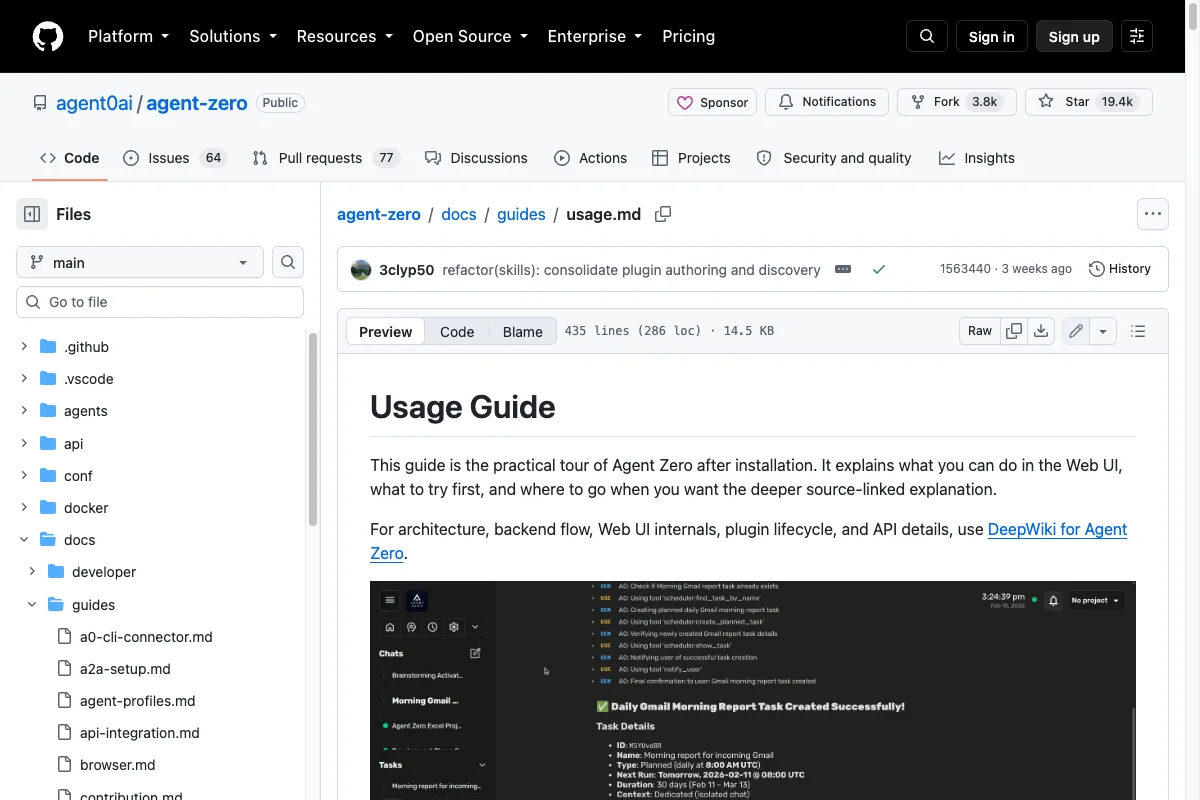This screenshot has width=1200, height=800.
Task: Click Sign up button
Action: click(1074, 36)
